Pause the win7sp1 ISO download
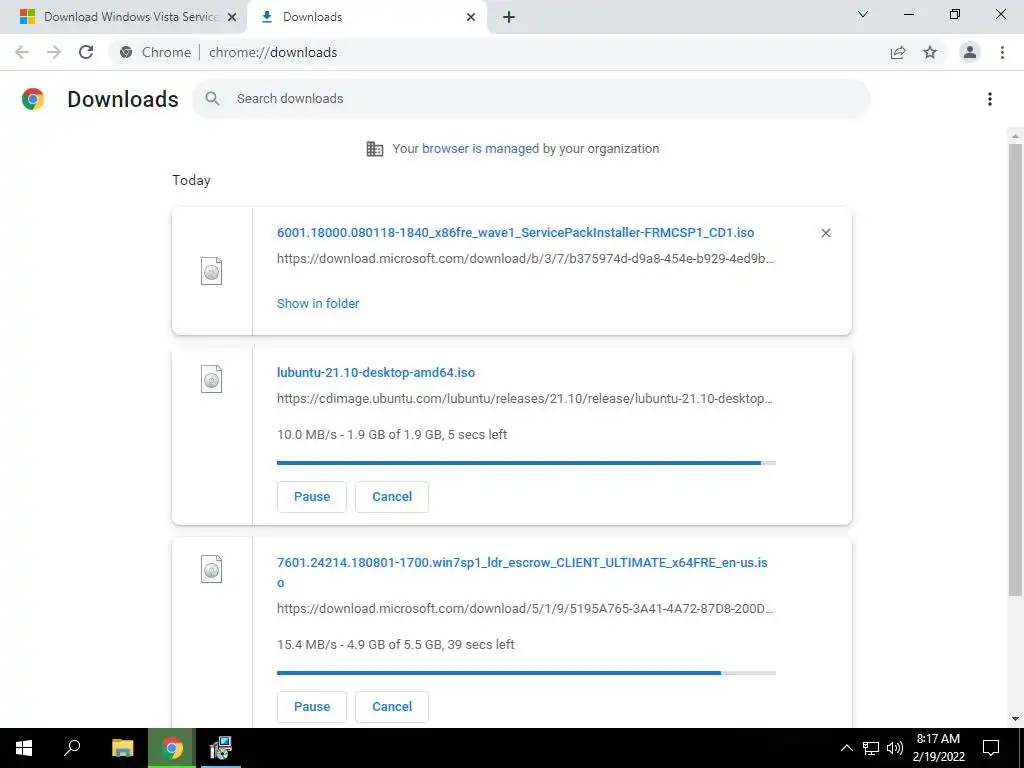1024x768 pixels. pyautogui.click(x=312, y=707)
